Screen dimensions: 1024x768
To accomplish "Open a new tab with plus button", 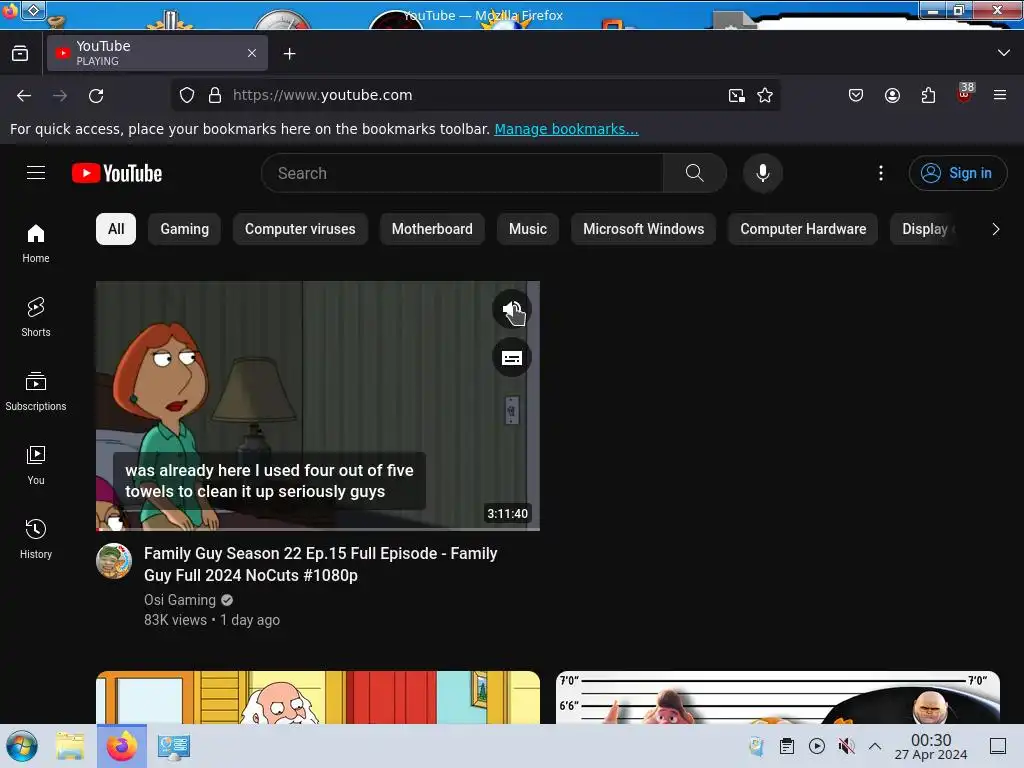I will click(289, 54).
